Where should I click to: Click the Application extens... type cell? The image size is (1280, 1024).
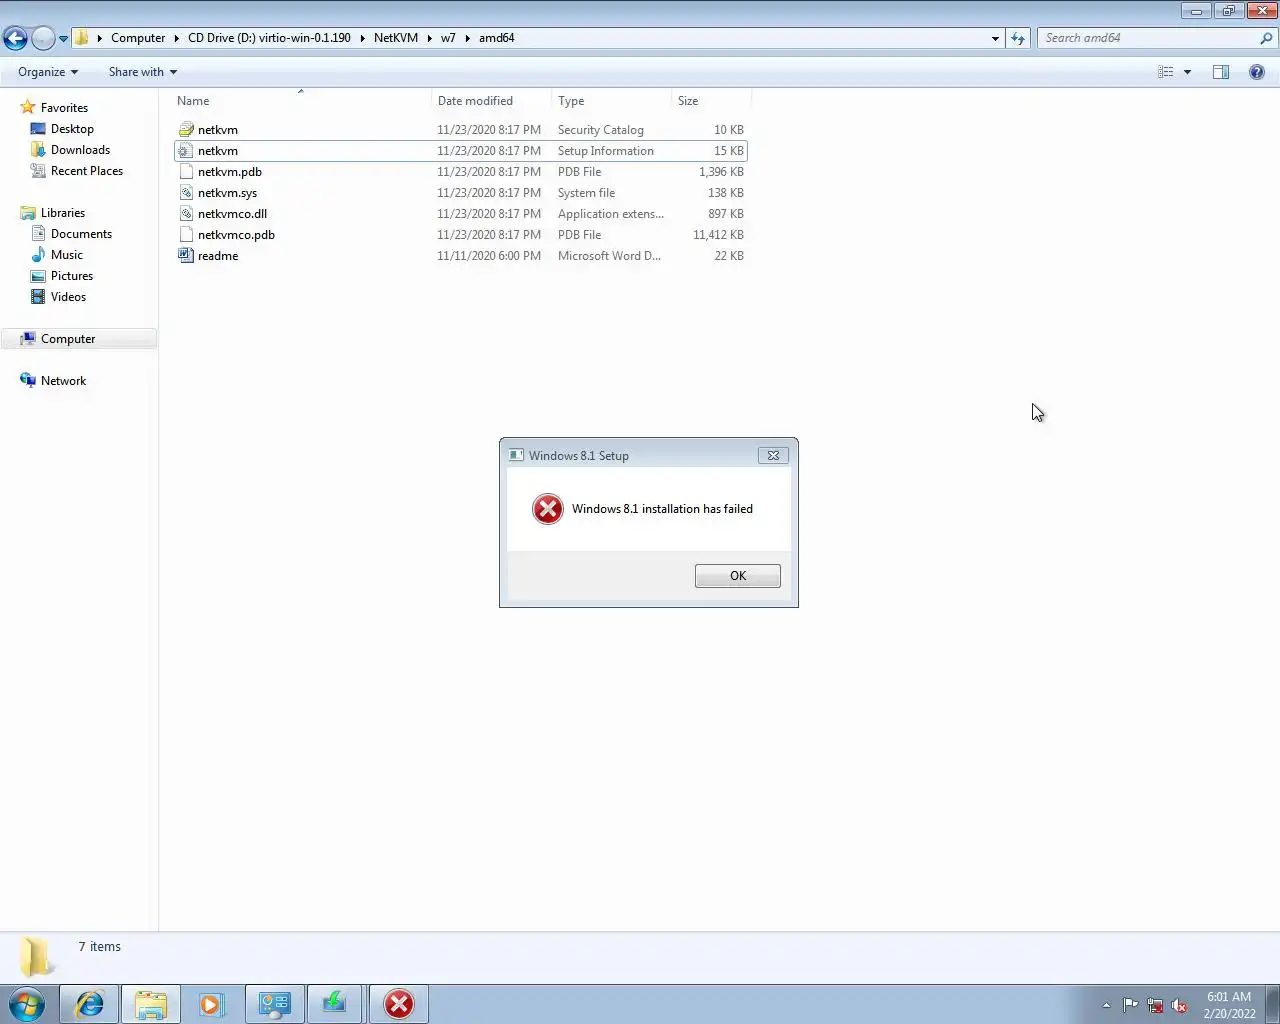click(x=611, y=214)
